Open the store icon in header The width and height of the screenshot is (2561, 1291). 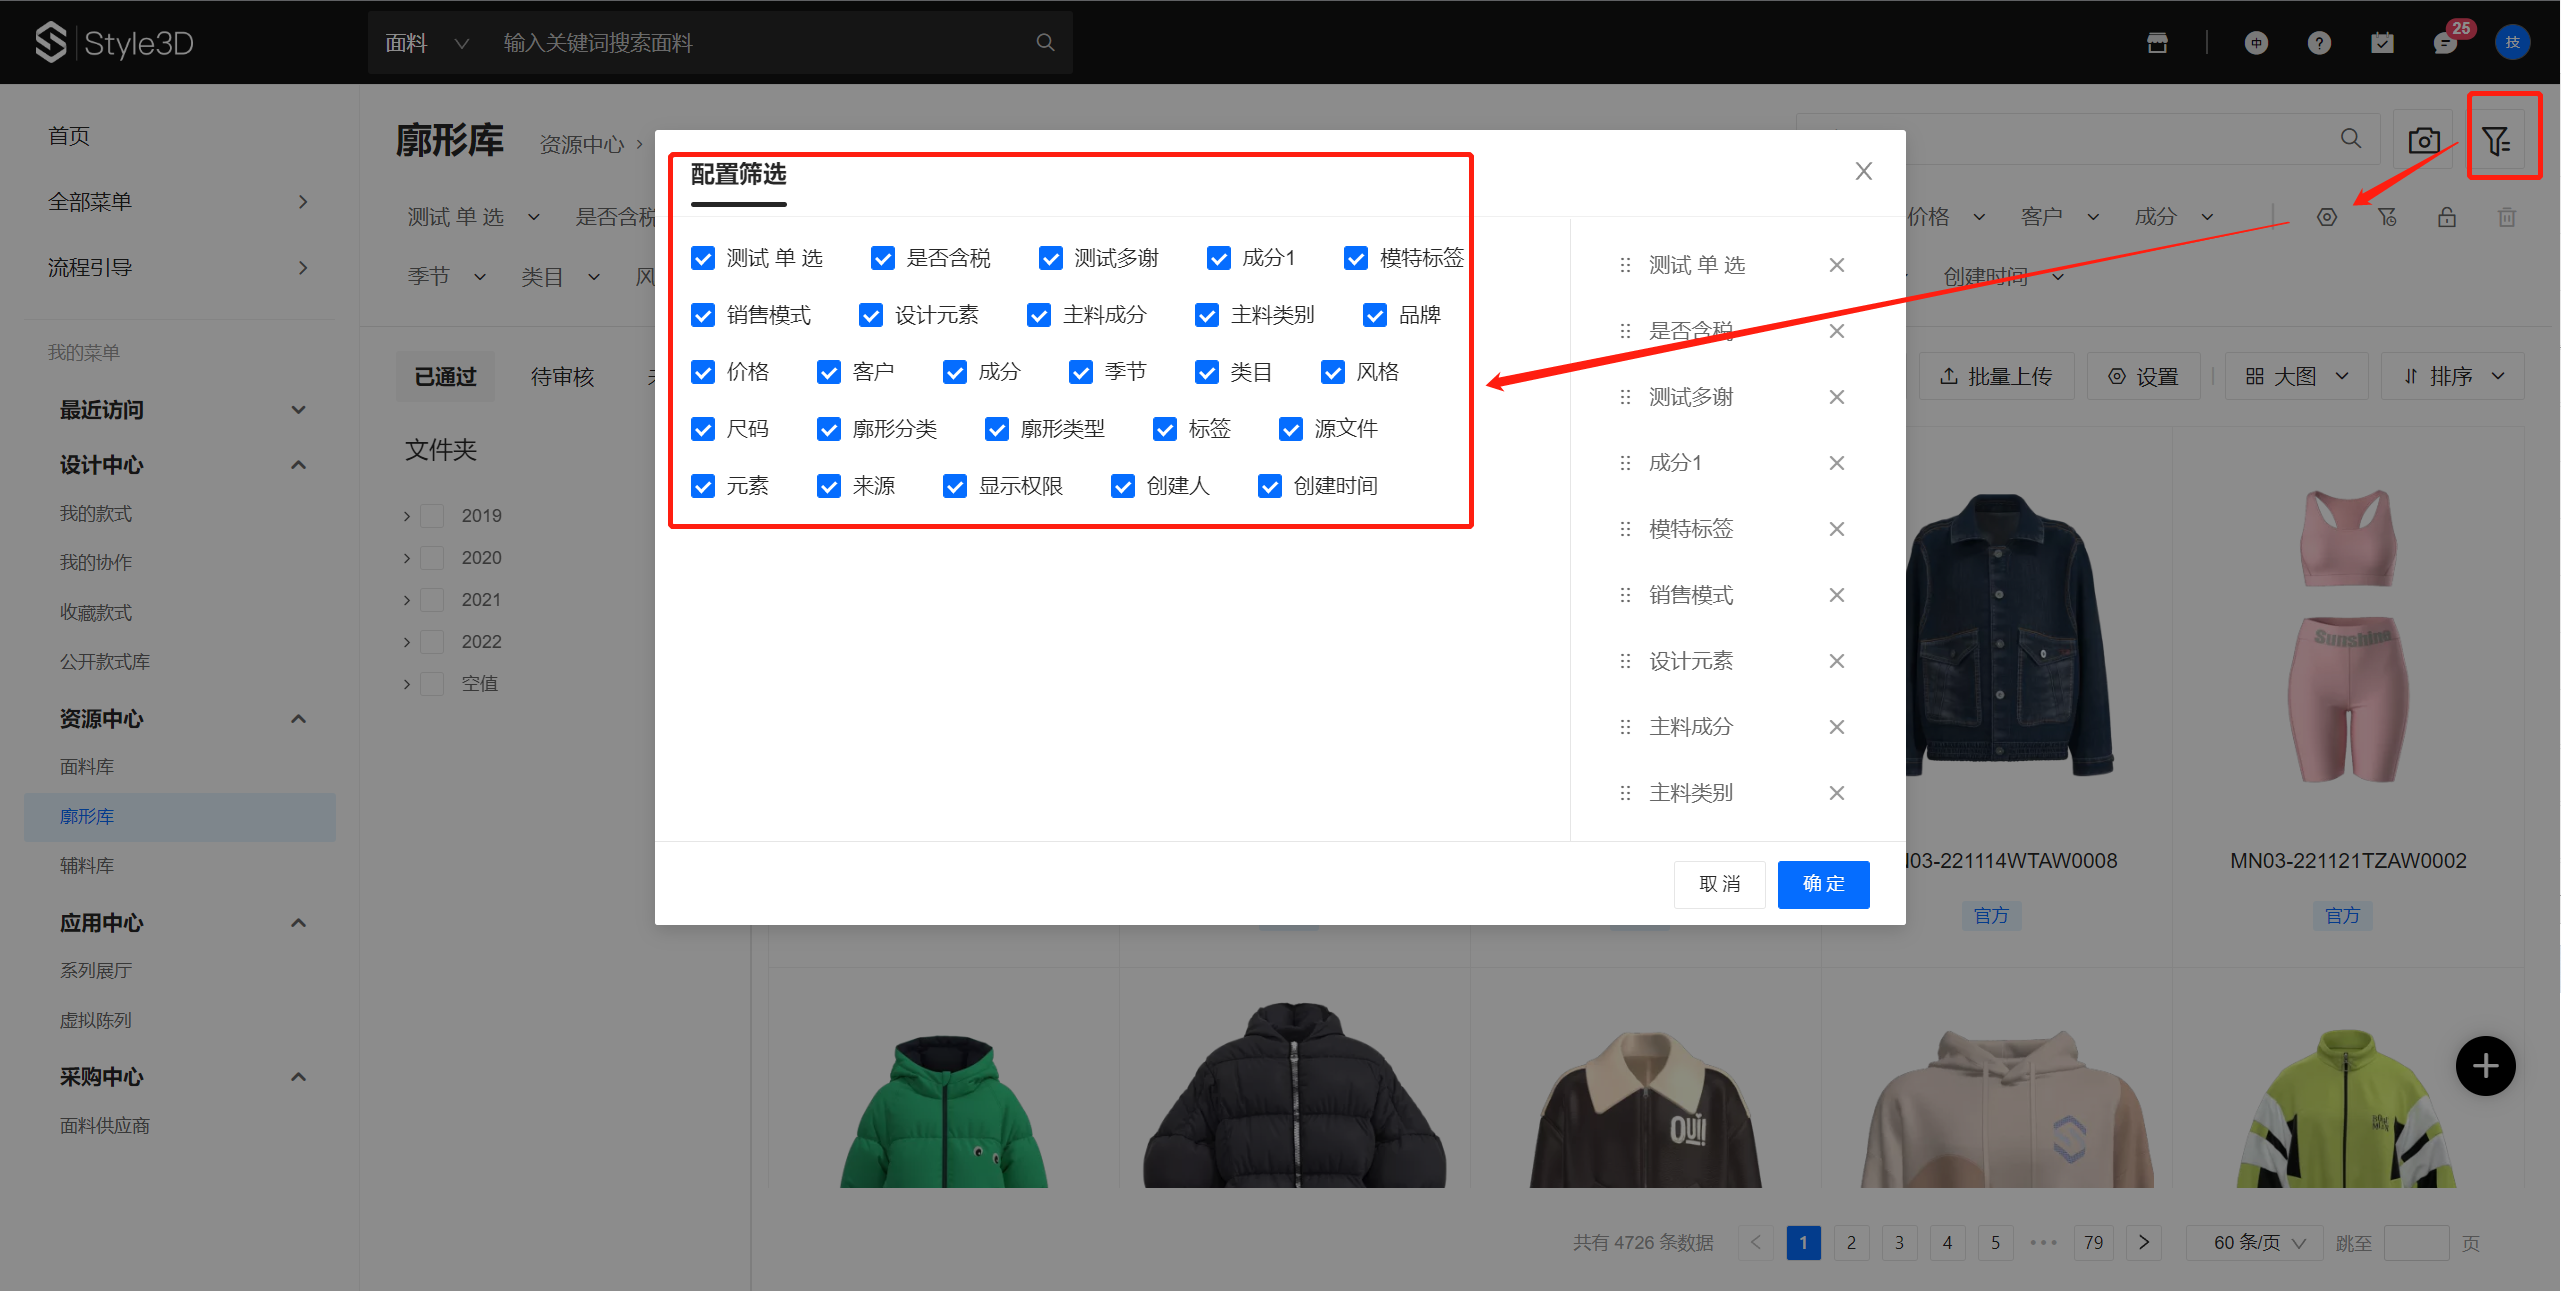point(2157,42)
